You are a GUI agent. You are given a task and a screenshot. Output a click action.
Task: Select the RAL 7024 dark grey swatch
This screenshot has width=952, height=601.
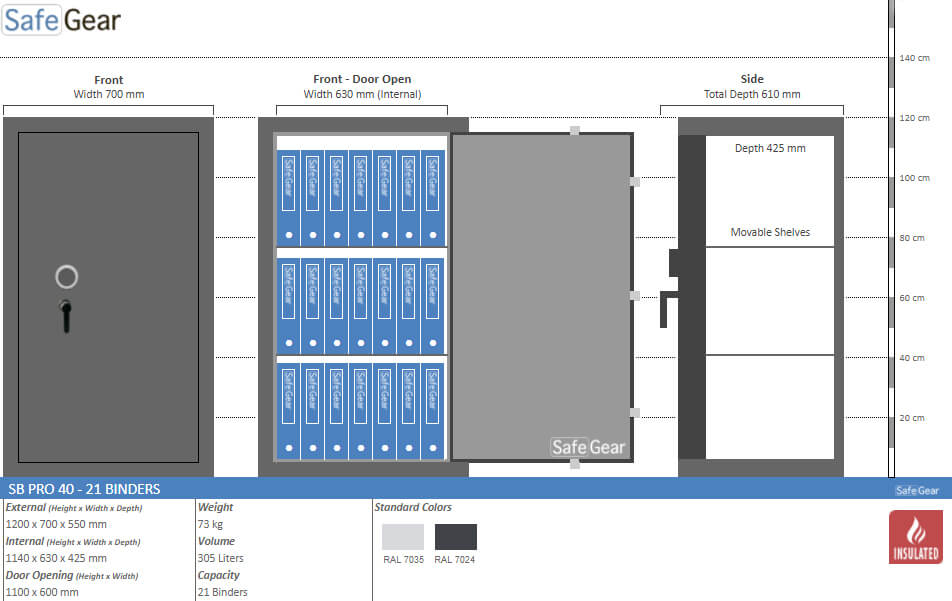(x=455, y=537)
